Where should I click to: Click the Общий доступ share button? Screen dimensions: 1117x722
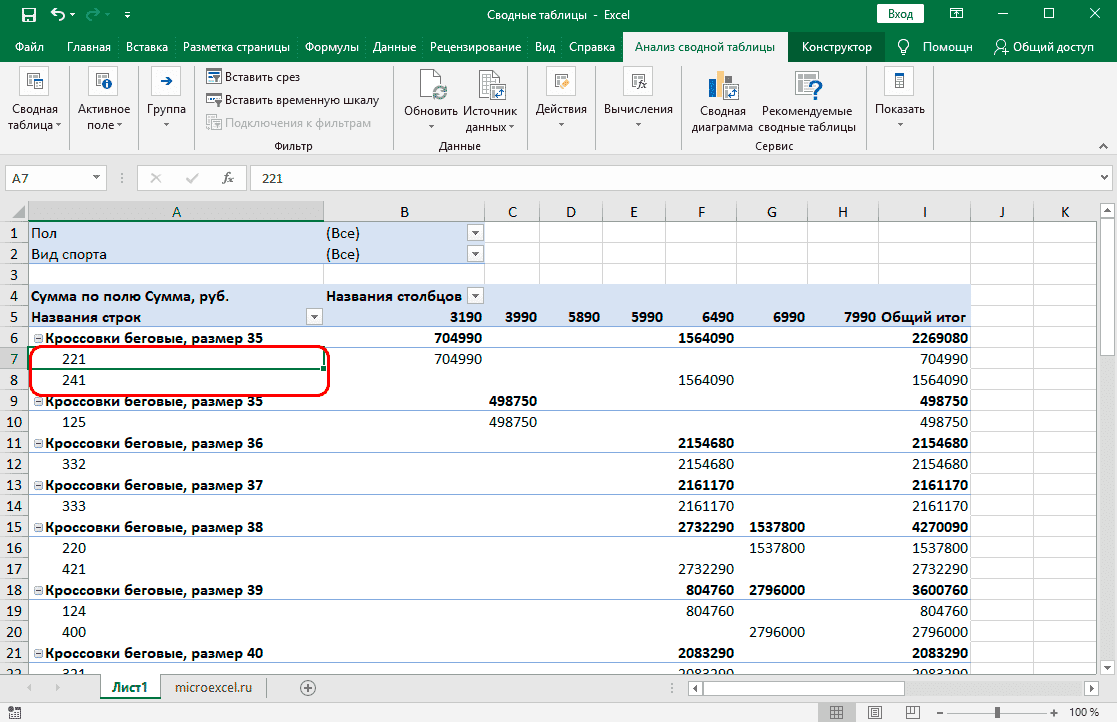[x=1044, y=47]
